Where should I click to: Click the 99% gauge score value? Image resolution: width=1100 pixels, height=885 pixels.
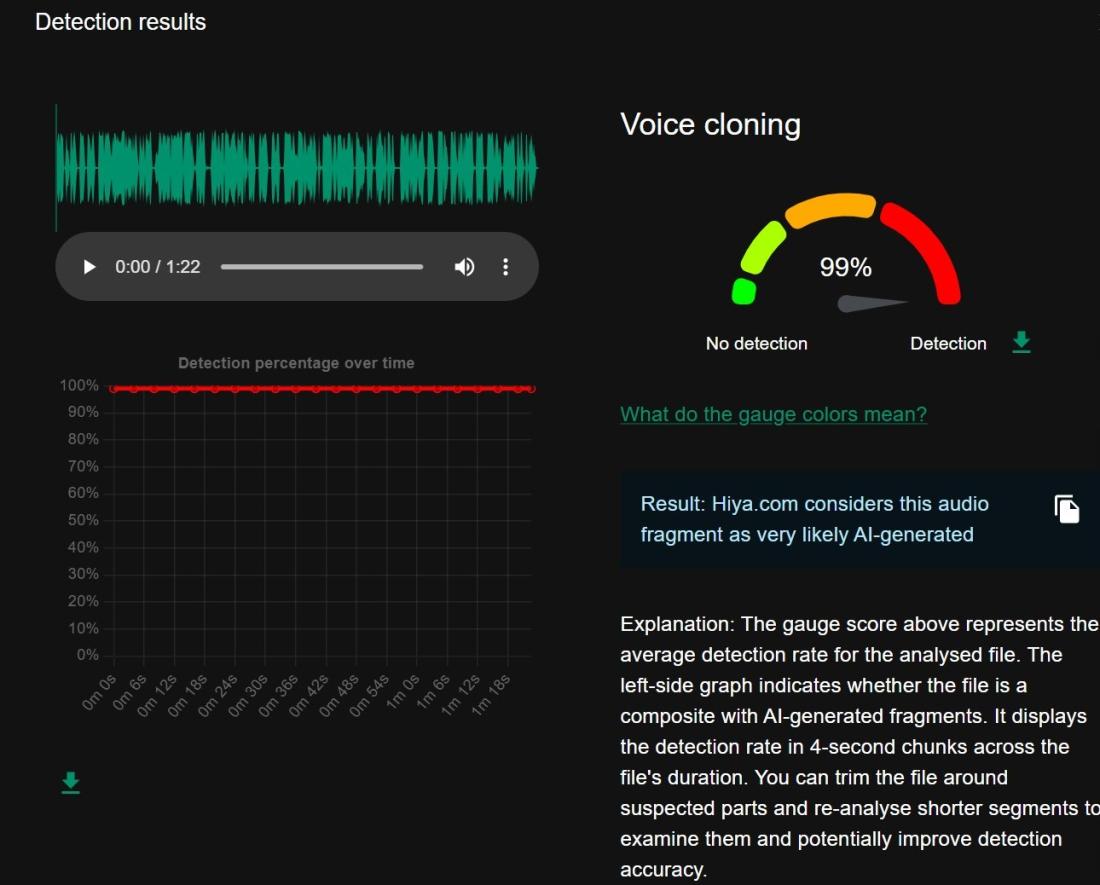click(845, 267)
